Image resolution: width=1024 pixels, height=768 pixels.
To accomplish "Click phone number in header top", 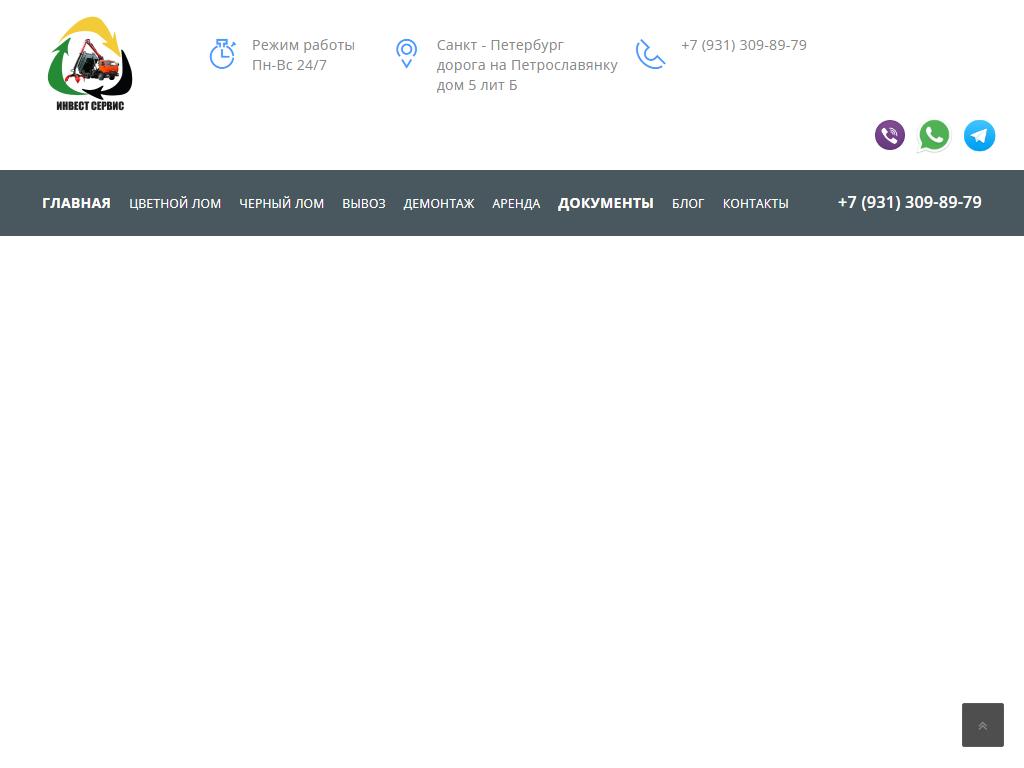I will tap(743, 45).
